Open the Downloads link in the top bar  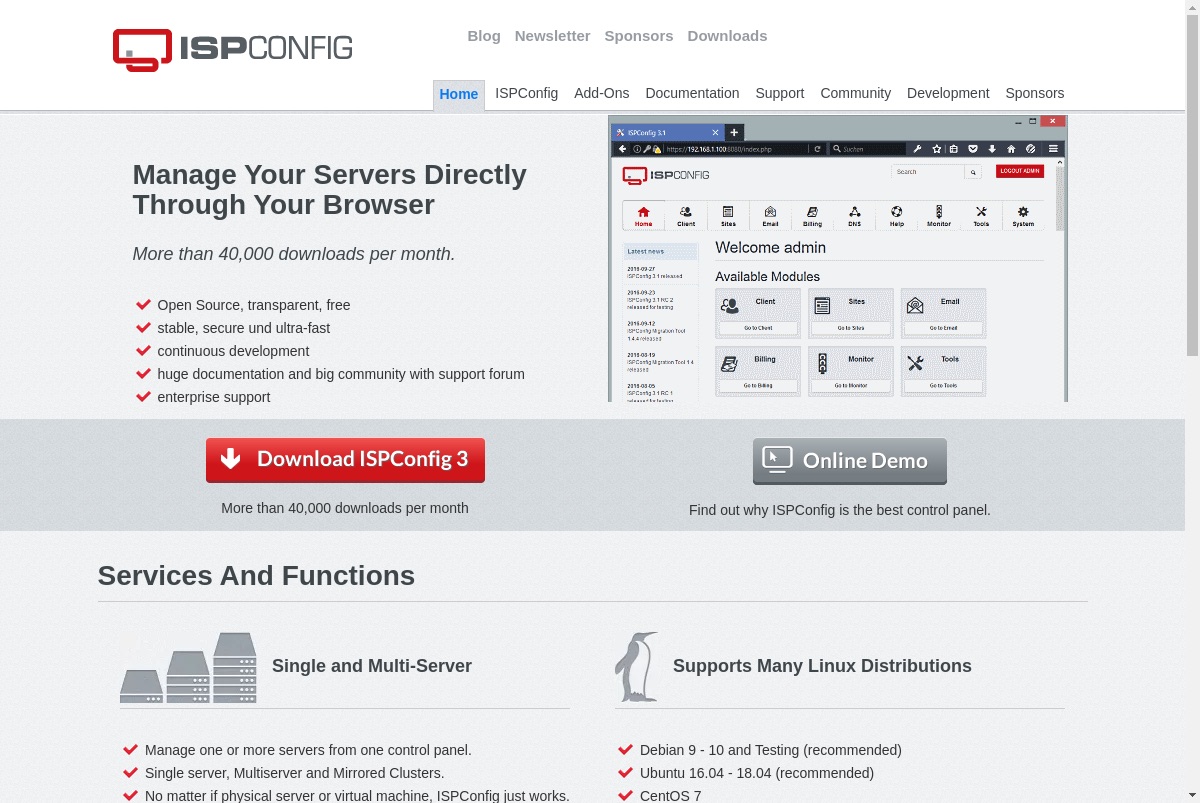click(727, 36)
